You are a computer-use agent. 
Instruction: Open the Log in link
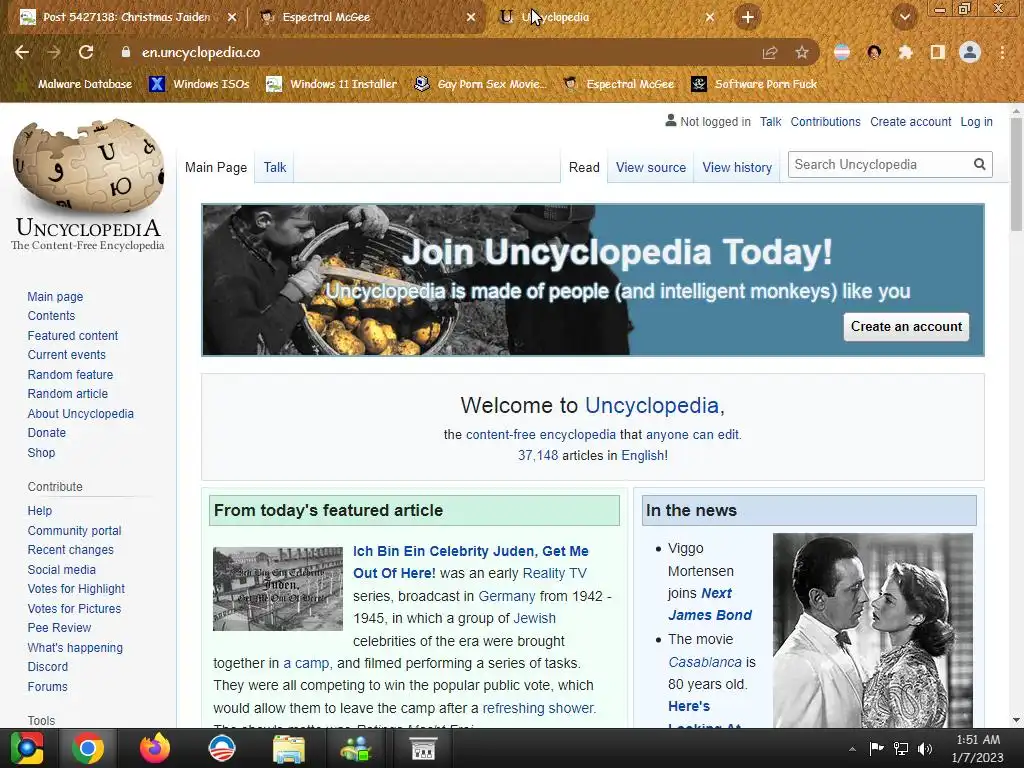coord(976,121)
